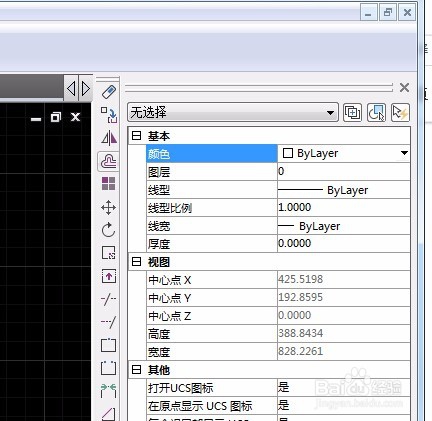This screenshot has width=432, height=421.
Task: Select the Copy object tool
Action: point(109,115)
